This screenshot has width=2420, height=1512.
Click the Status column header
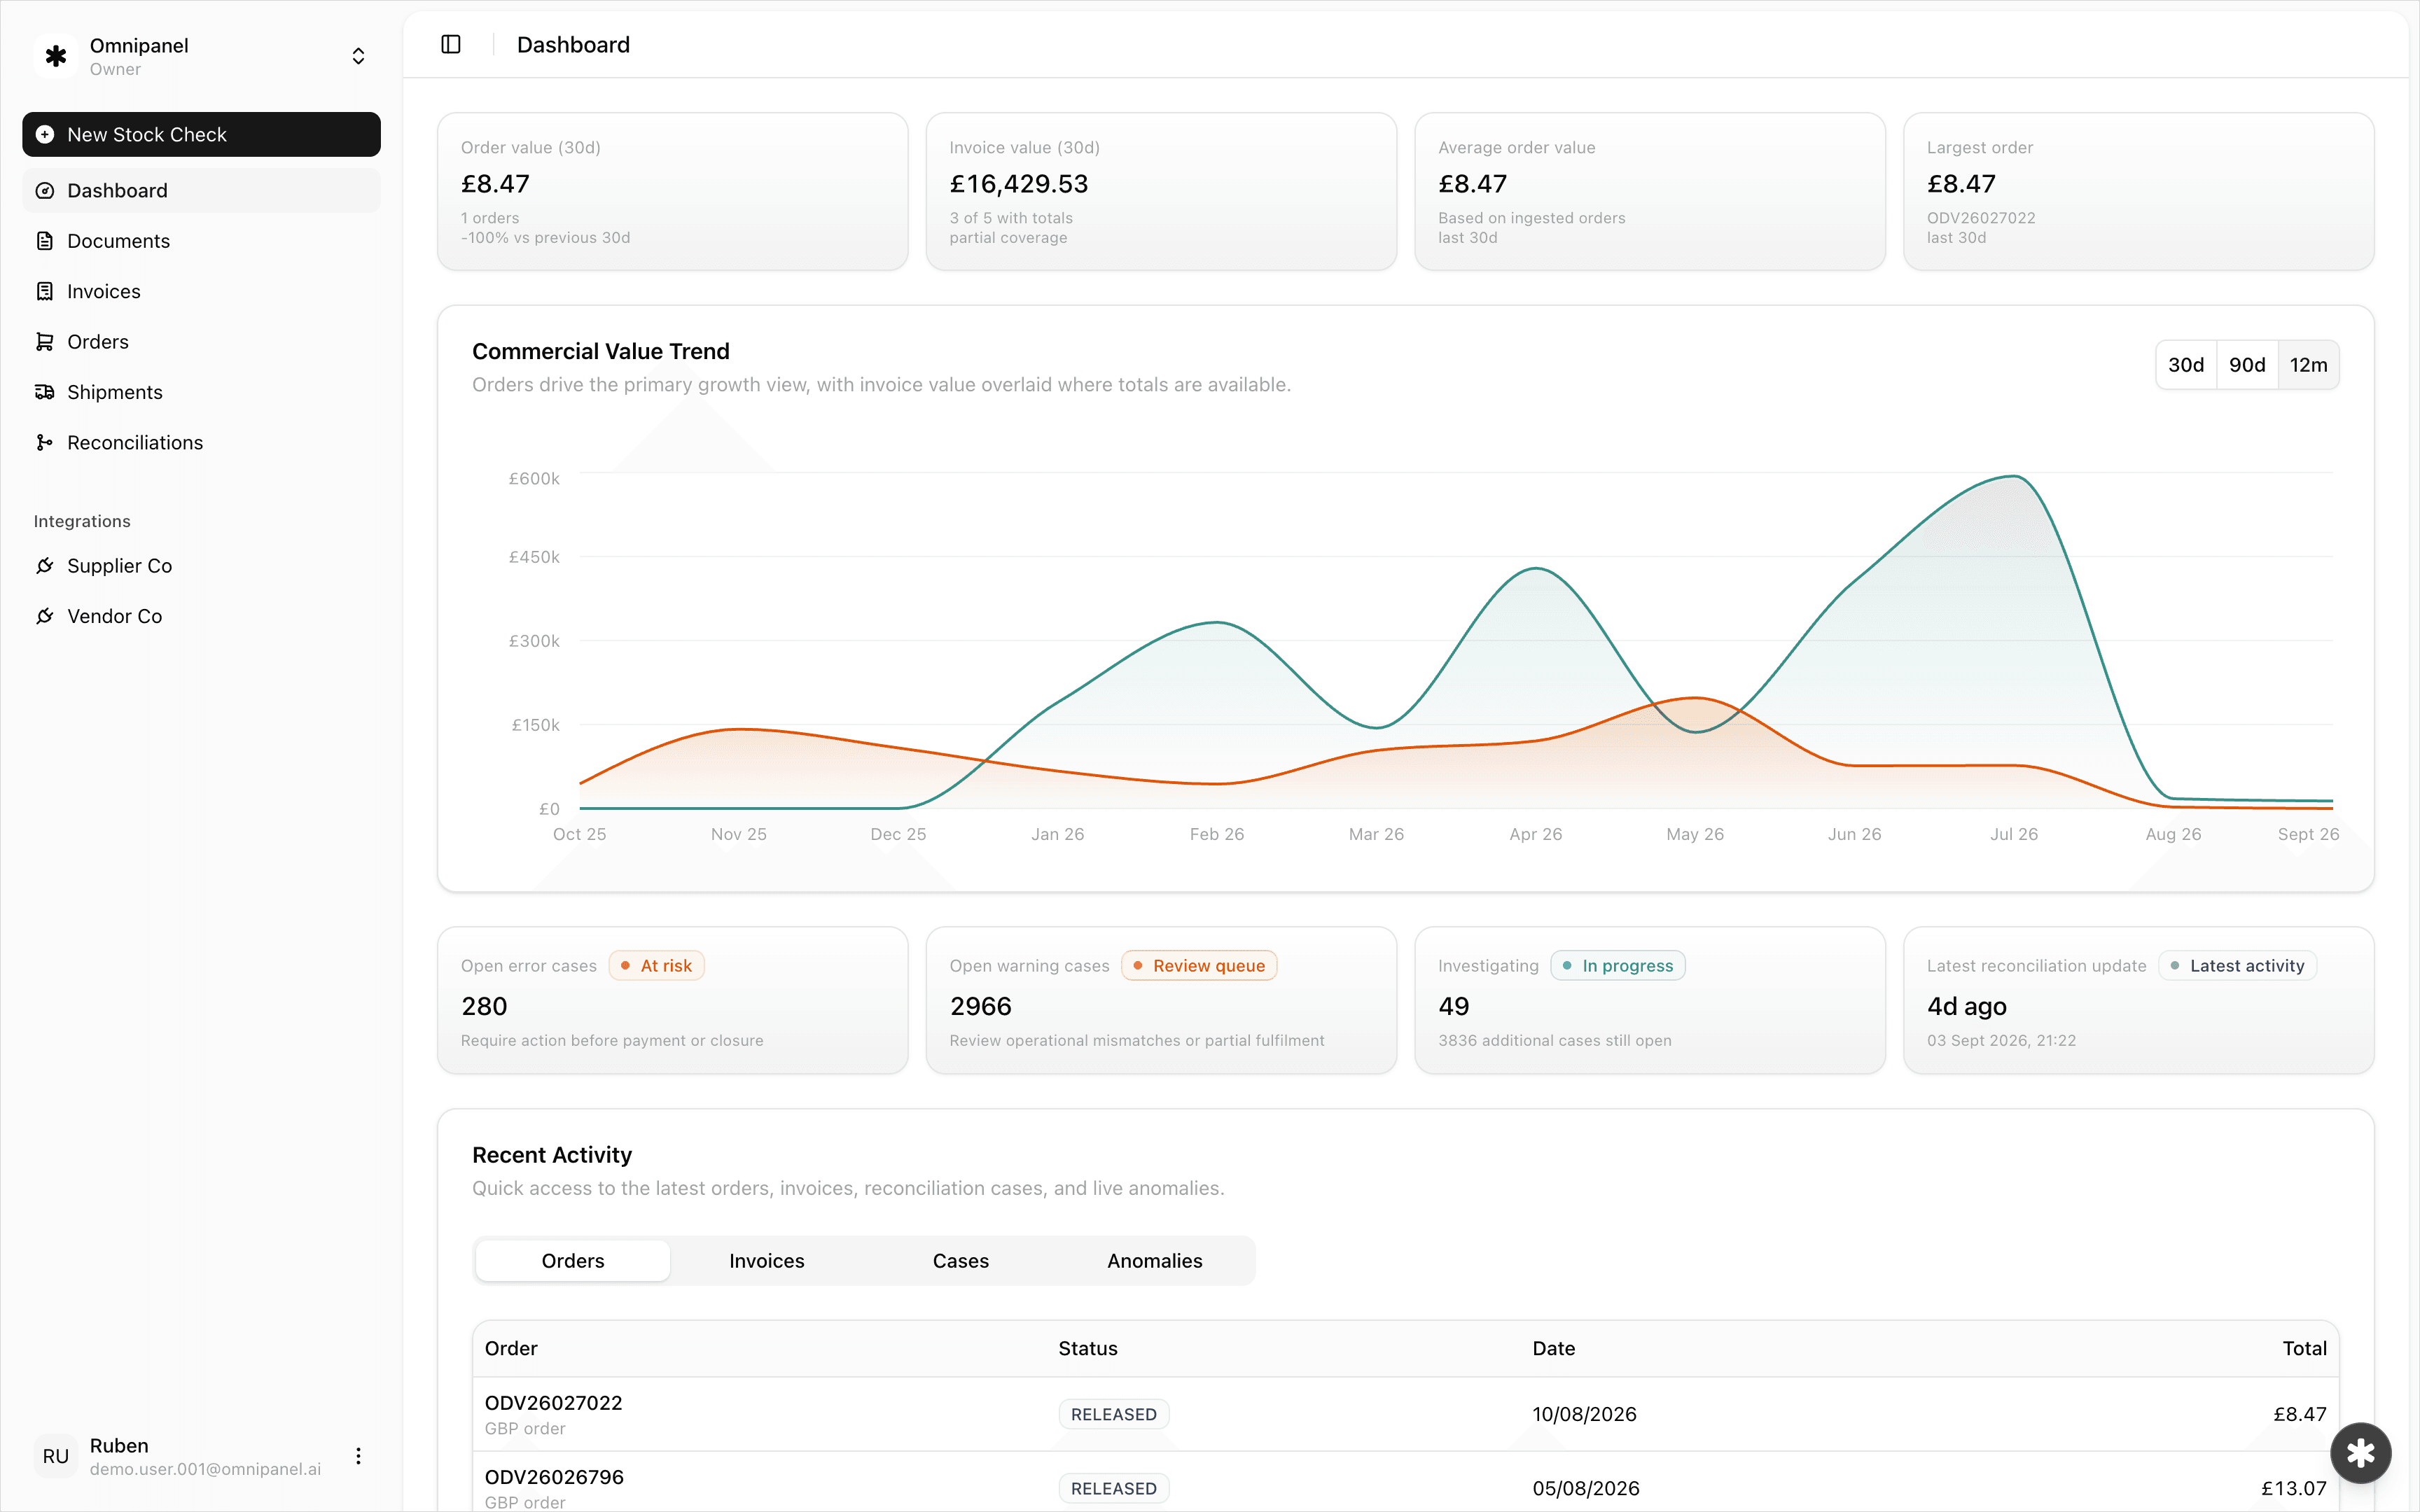coord(1088,1348)
